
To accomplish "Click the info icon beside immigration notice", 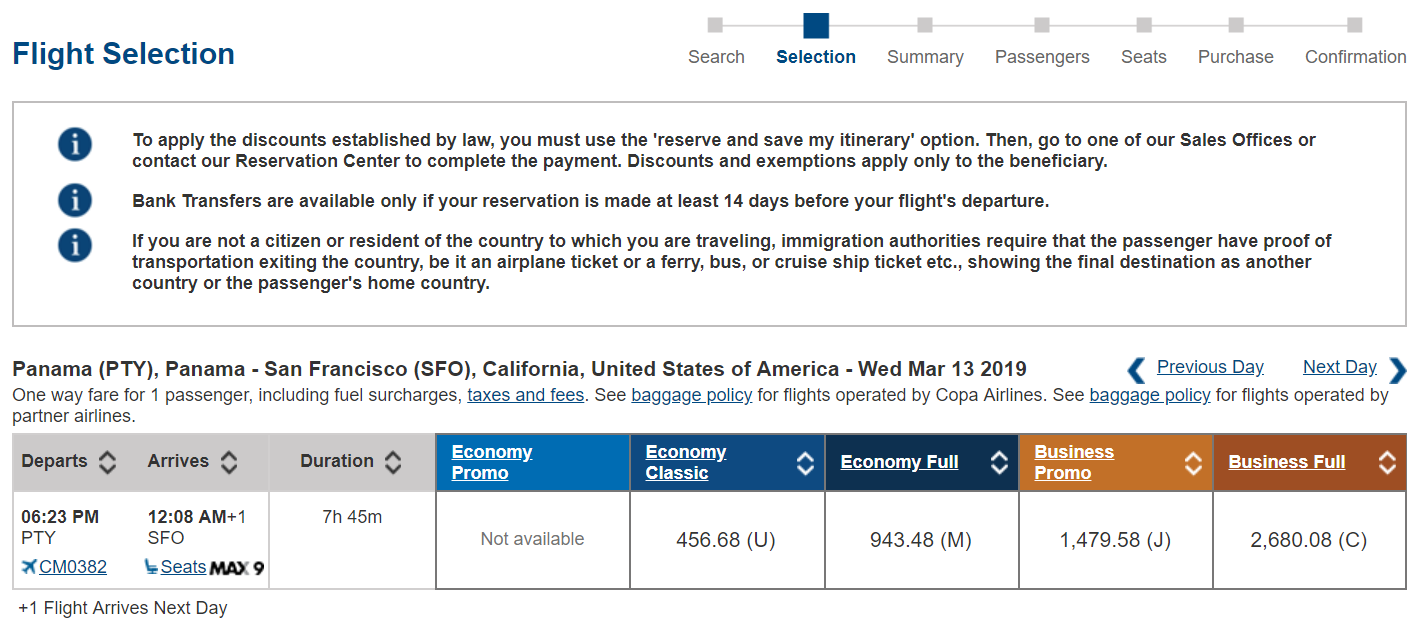I will coord(75,245).
